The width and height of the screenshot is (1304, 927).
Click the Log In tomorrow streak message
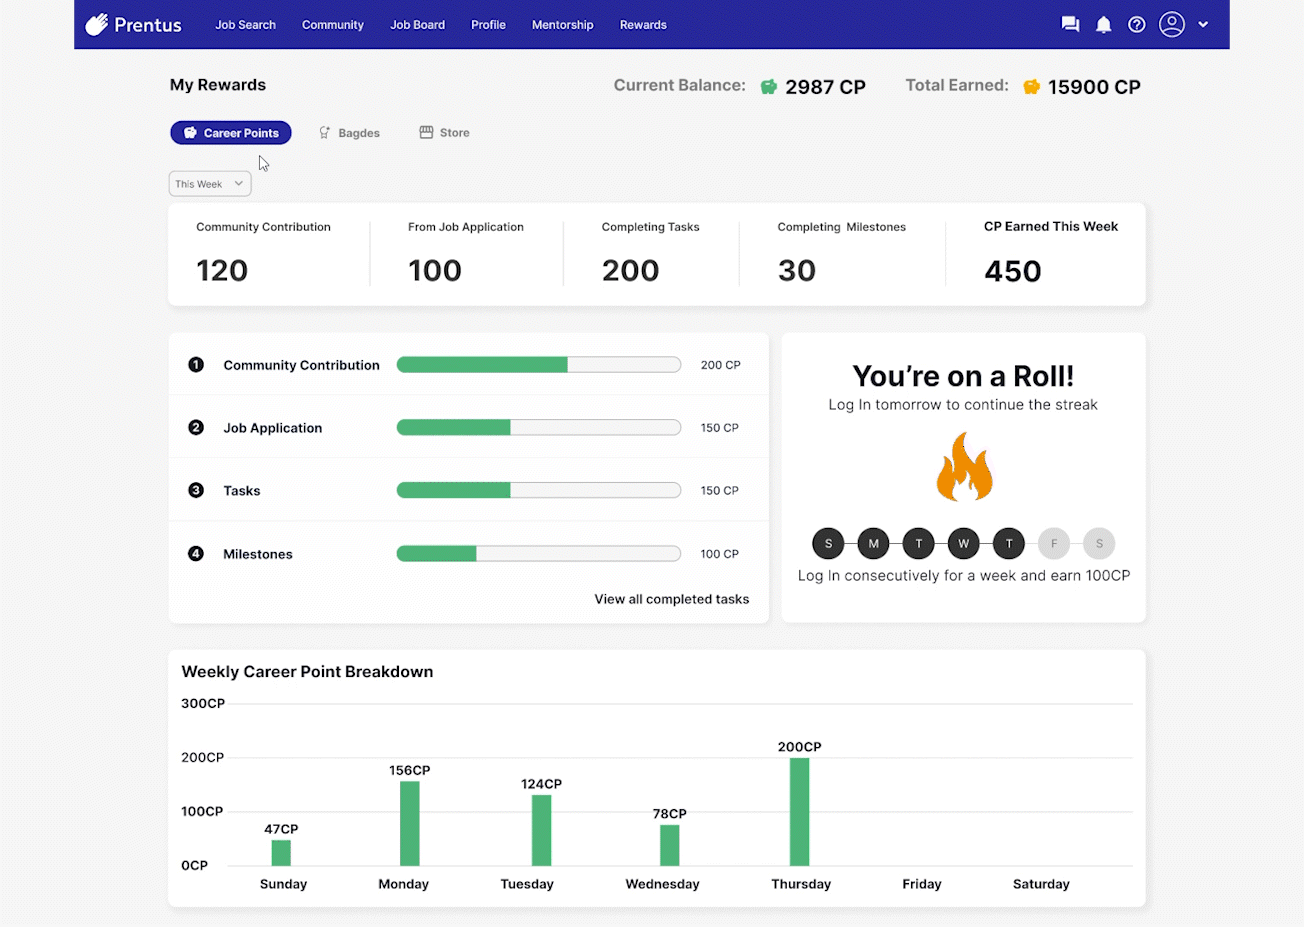[x=963, y=405]
